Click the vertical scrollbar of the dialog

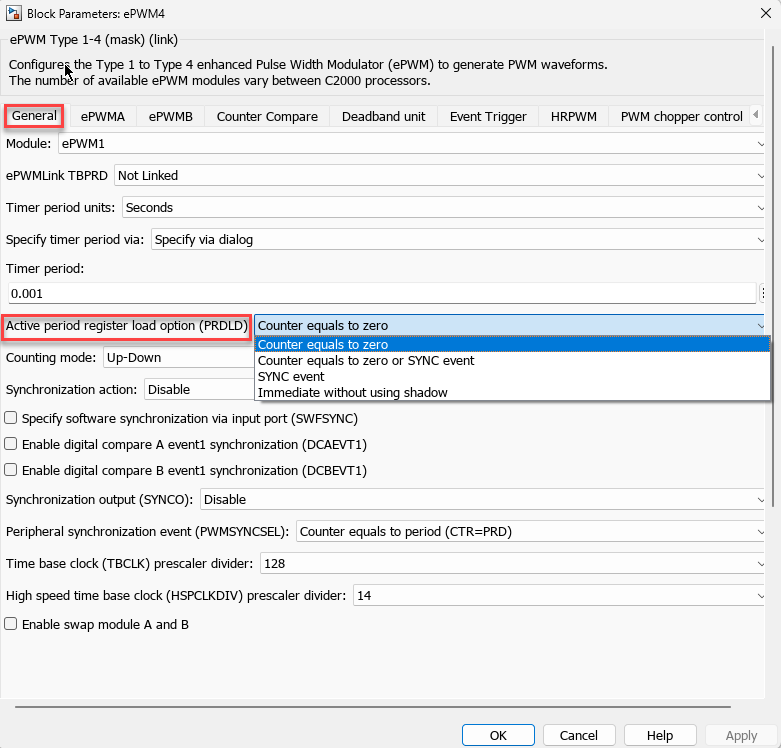point(774,276)
